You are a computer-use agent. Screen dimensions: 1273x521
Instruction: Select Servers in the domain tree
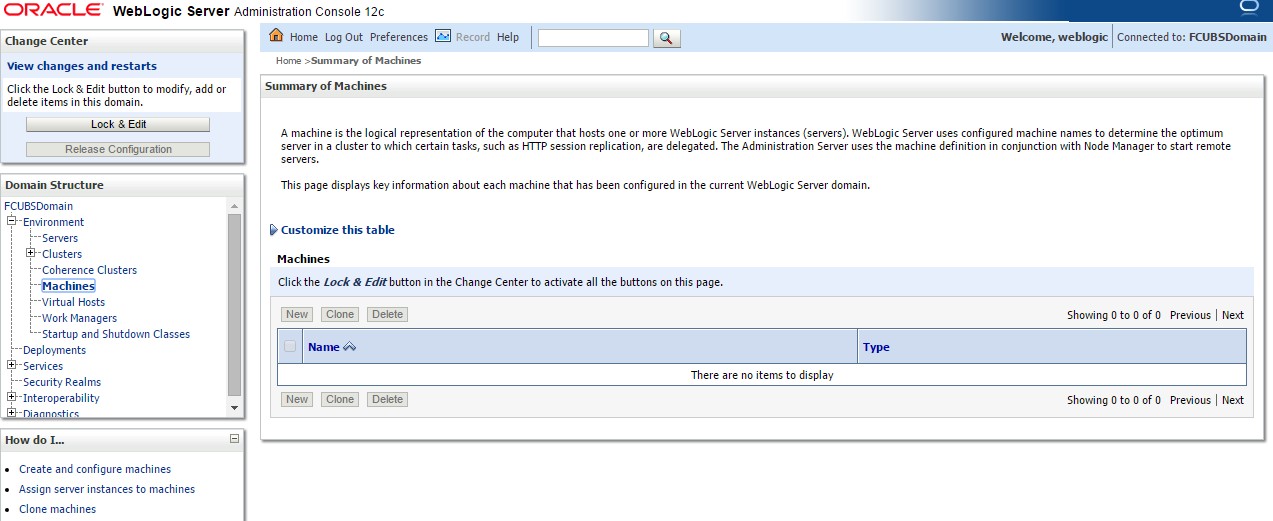click(x=60, y=238)
